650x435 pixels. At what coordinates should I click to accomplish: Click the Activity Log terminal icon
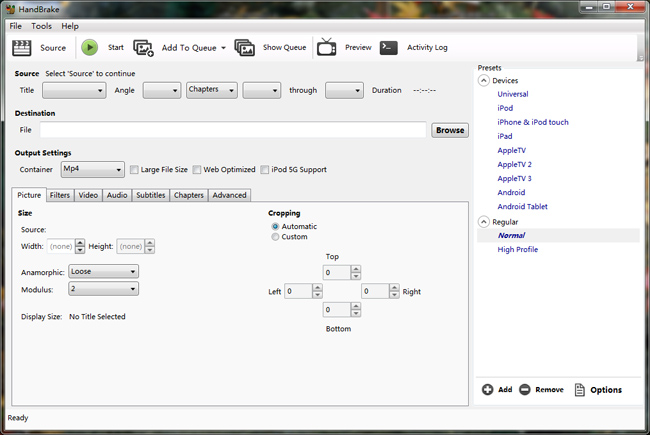388,48
